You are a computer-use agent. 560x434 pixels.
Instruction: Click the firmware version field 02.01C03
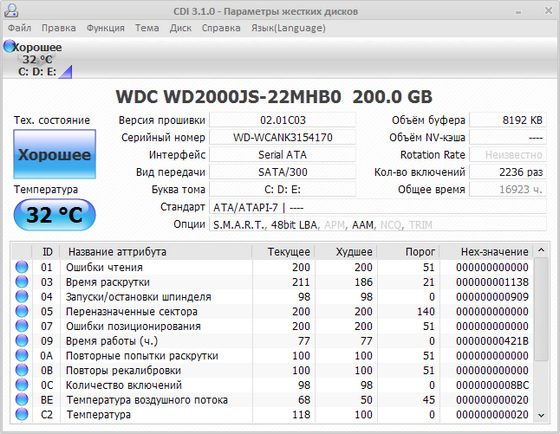pyautogui.click(x=282, y=120)
